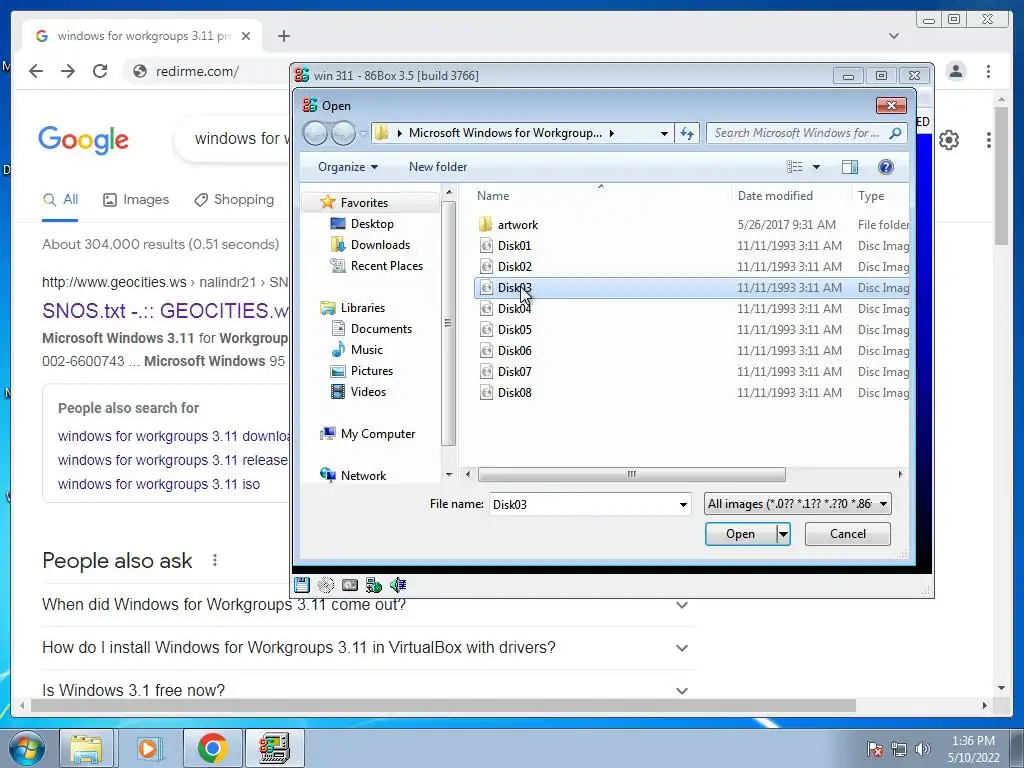
Task: Select Network in navigation pane
Action: (x=363, y=475)
